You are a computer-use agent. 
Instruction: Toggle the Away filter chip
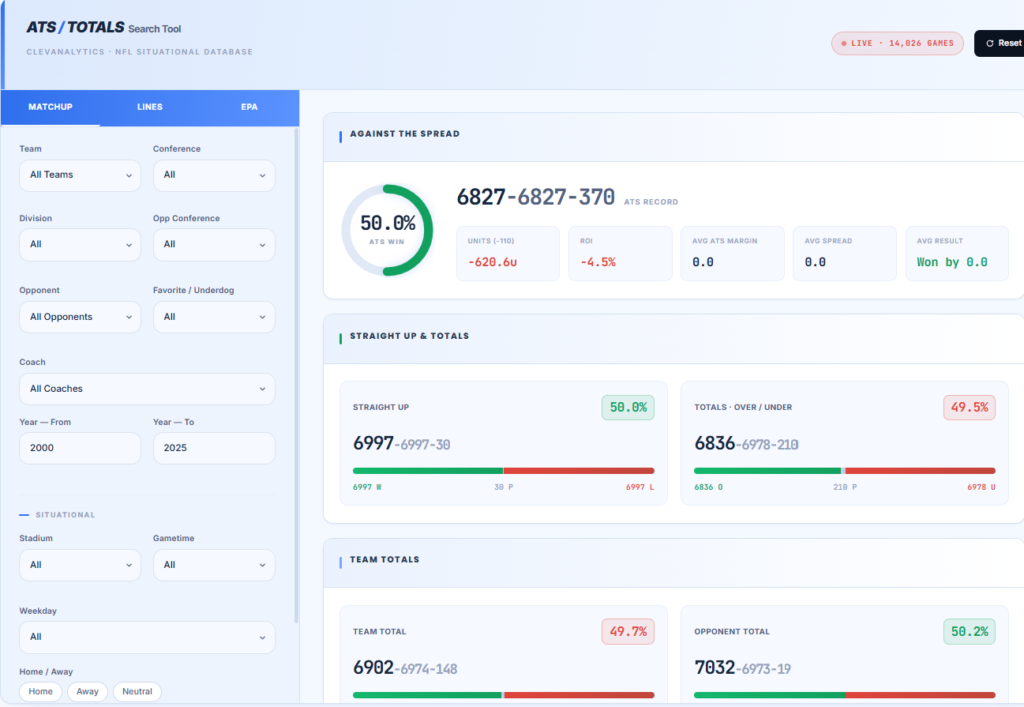point(88,691)
